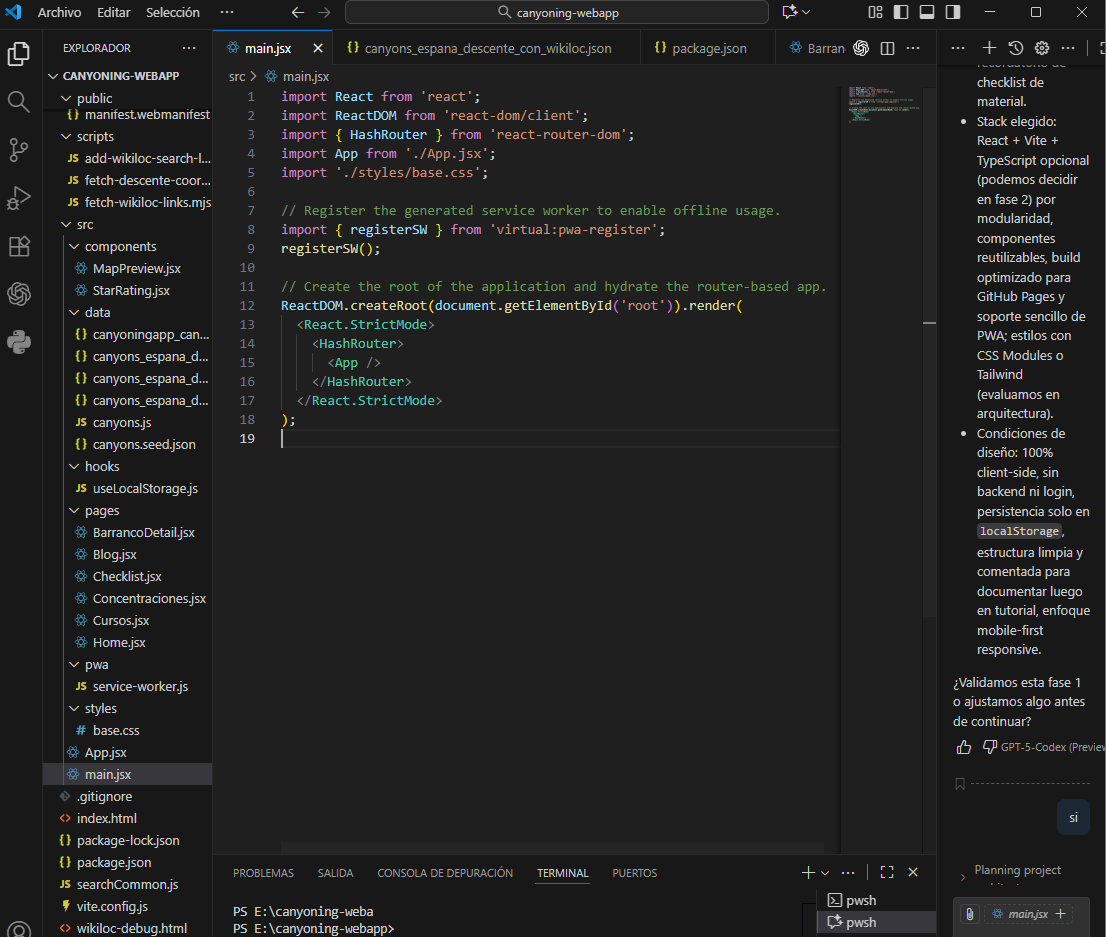This screenshot has height=937, width=1106.
Task: Toggle the primary side bar layout button
Action: pyautogui.click(x=901, y=12)
